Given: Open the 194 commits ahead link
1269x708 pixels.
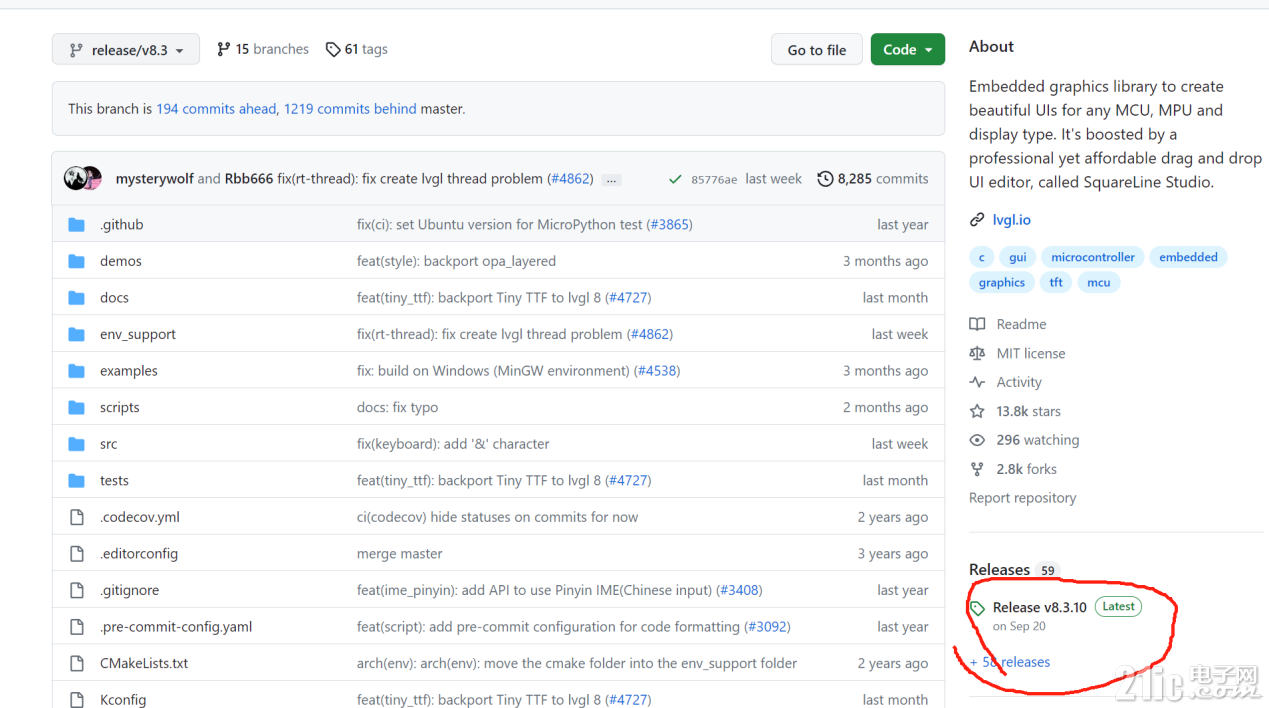Looking at the screenshot, I should click(216, 109).
